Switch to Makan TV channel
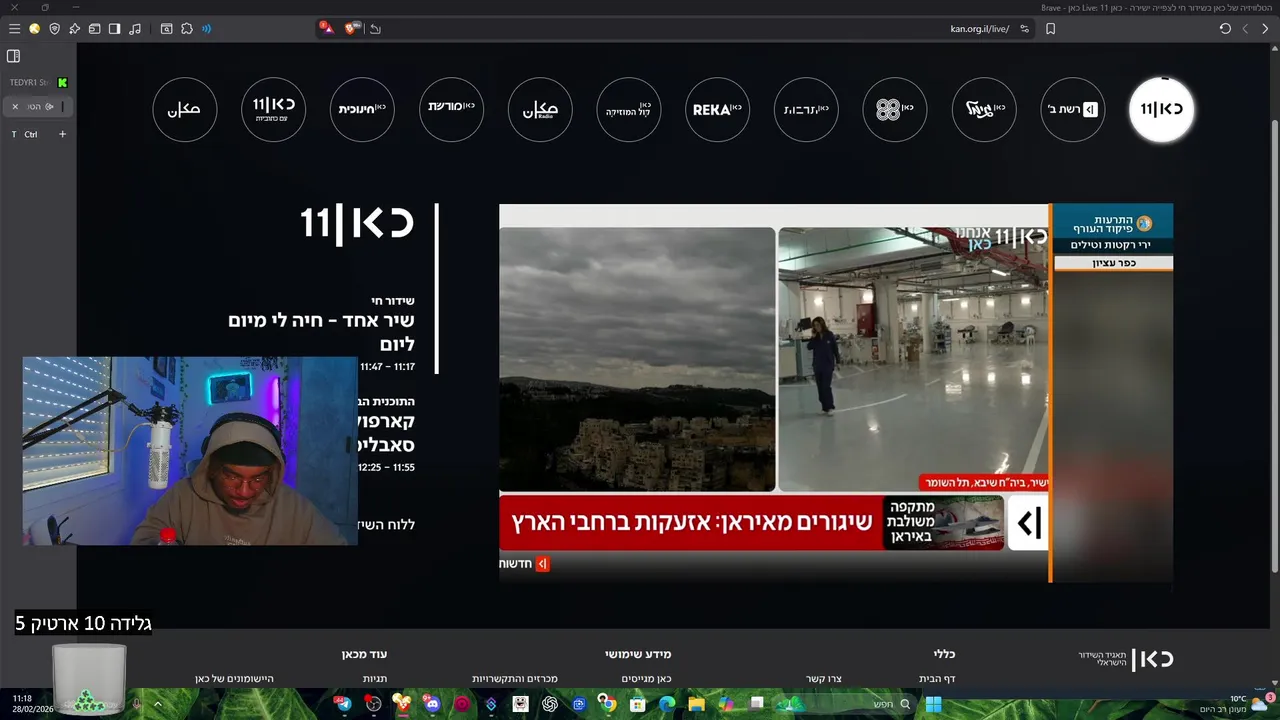 [185, 109]
